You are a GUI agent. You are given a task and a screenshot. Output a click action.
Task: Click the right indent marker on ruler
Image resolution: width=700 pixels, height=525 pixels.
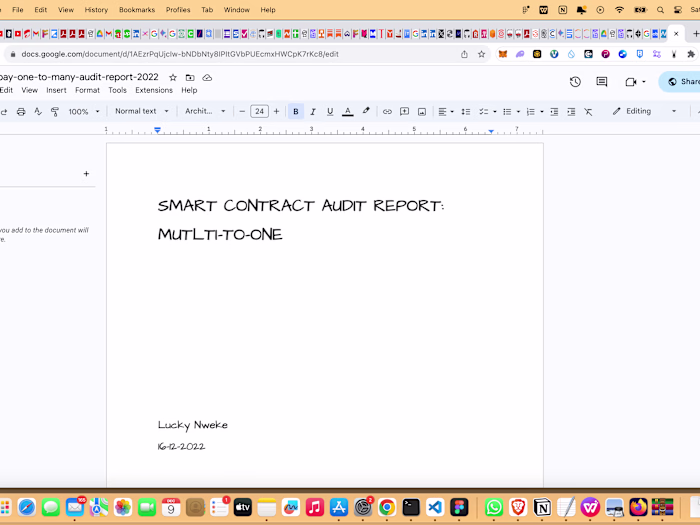tap(491, 131)
